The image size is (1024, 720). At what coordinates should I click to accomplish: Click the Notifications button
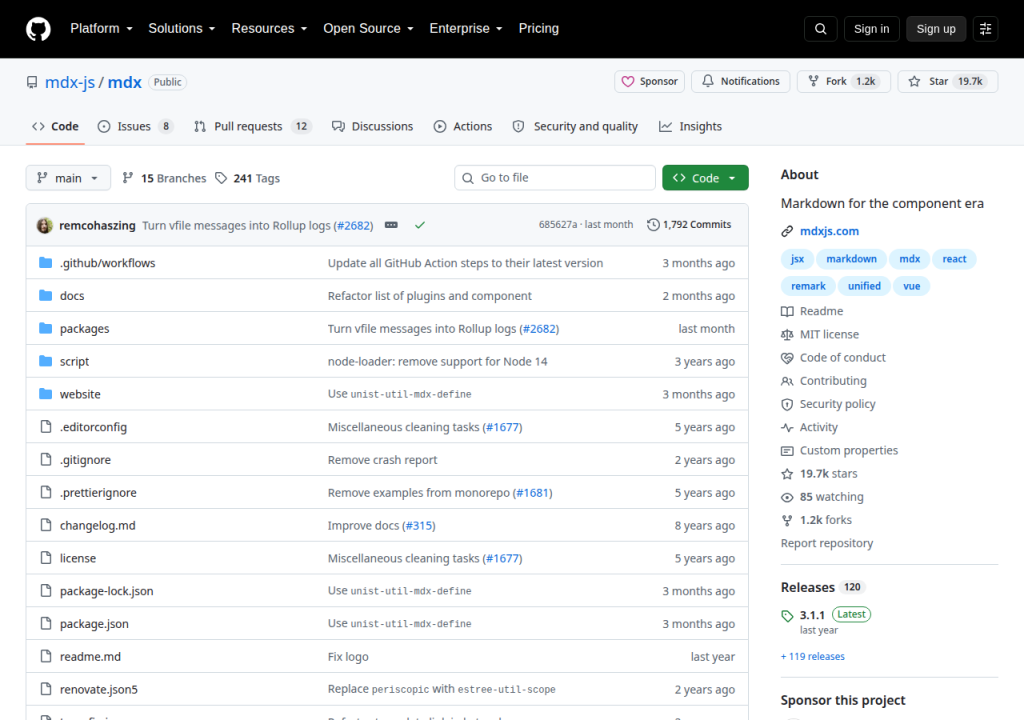741,82
